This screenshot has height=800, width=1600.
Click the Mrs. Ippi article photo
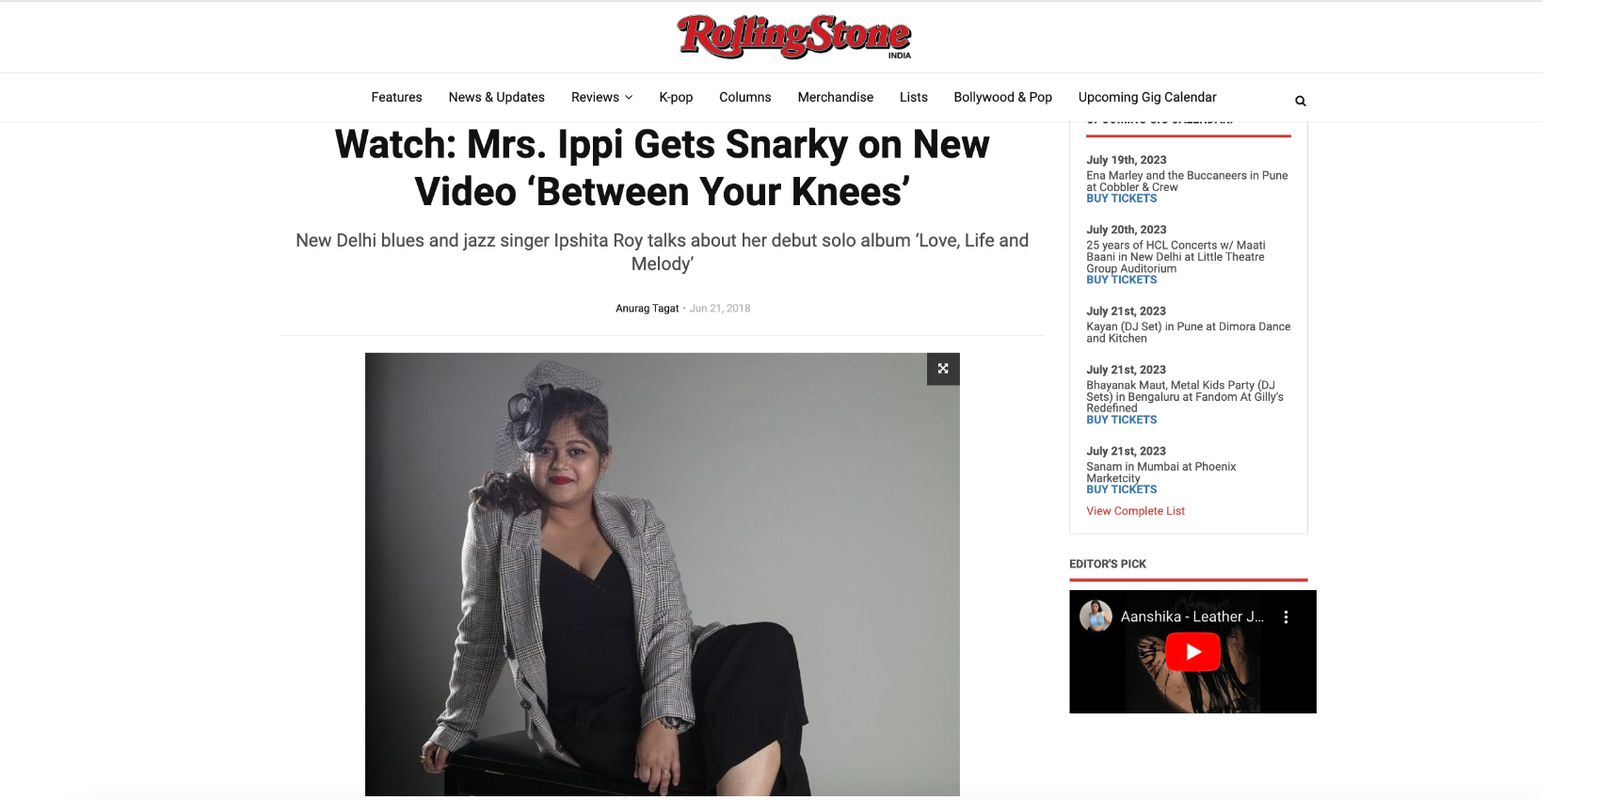tap(662, 574)
